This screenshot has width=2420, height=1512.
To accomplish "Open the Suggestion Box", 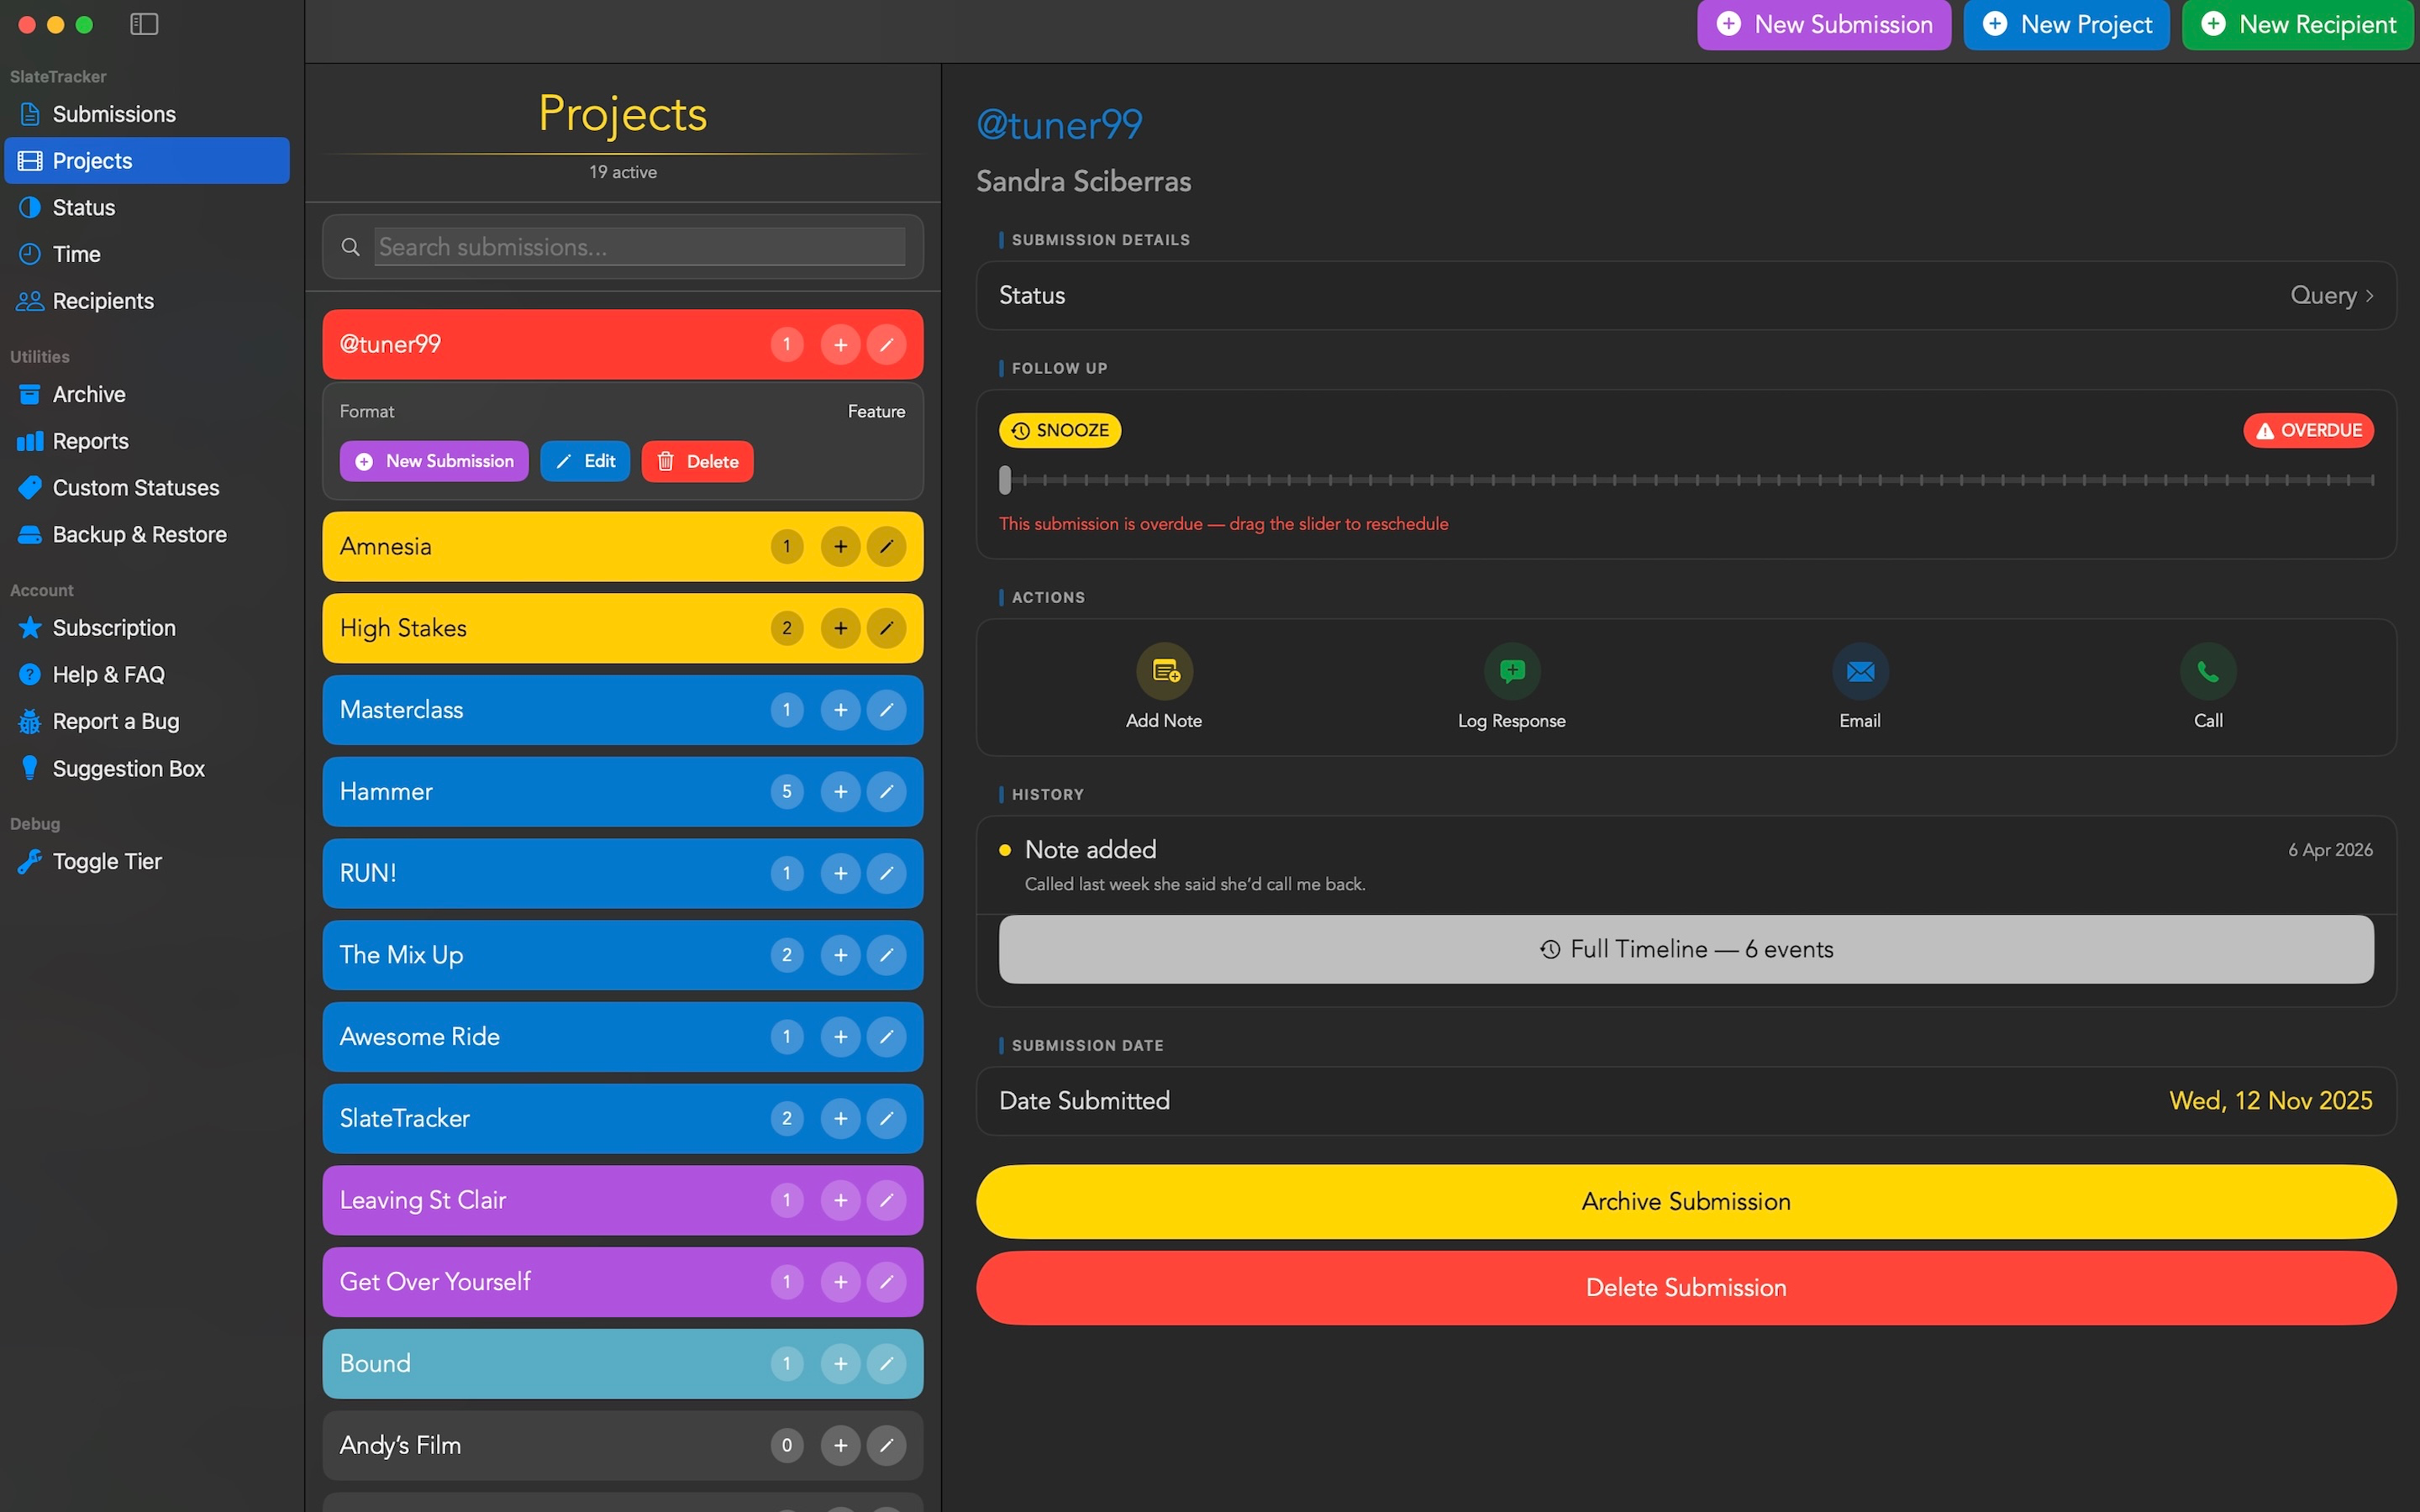I will [x=147, y=768].
